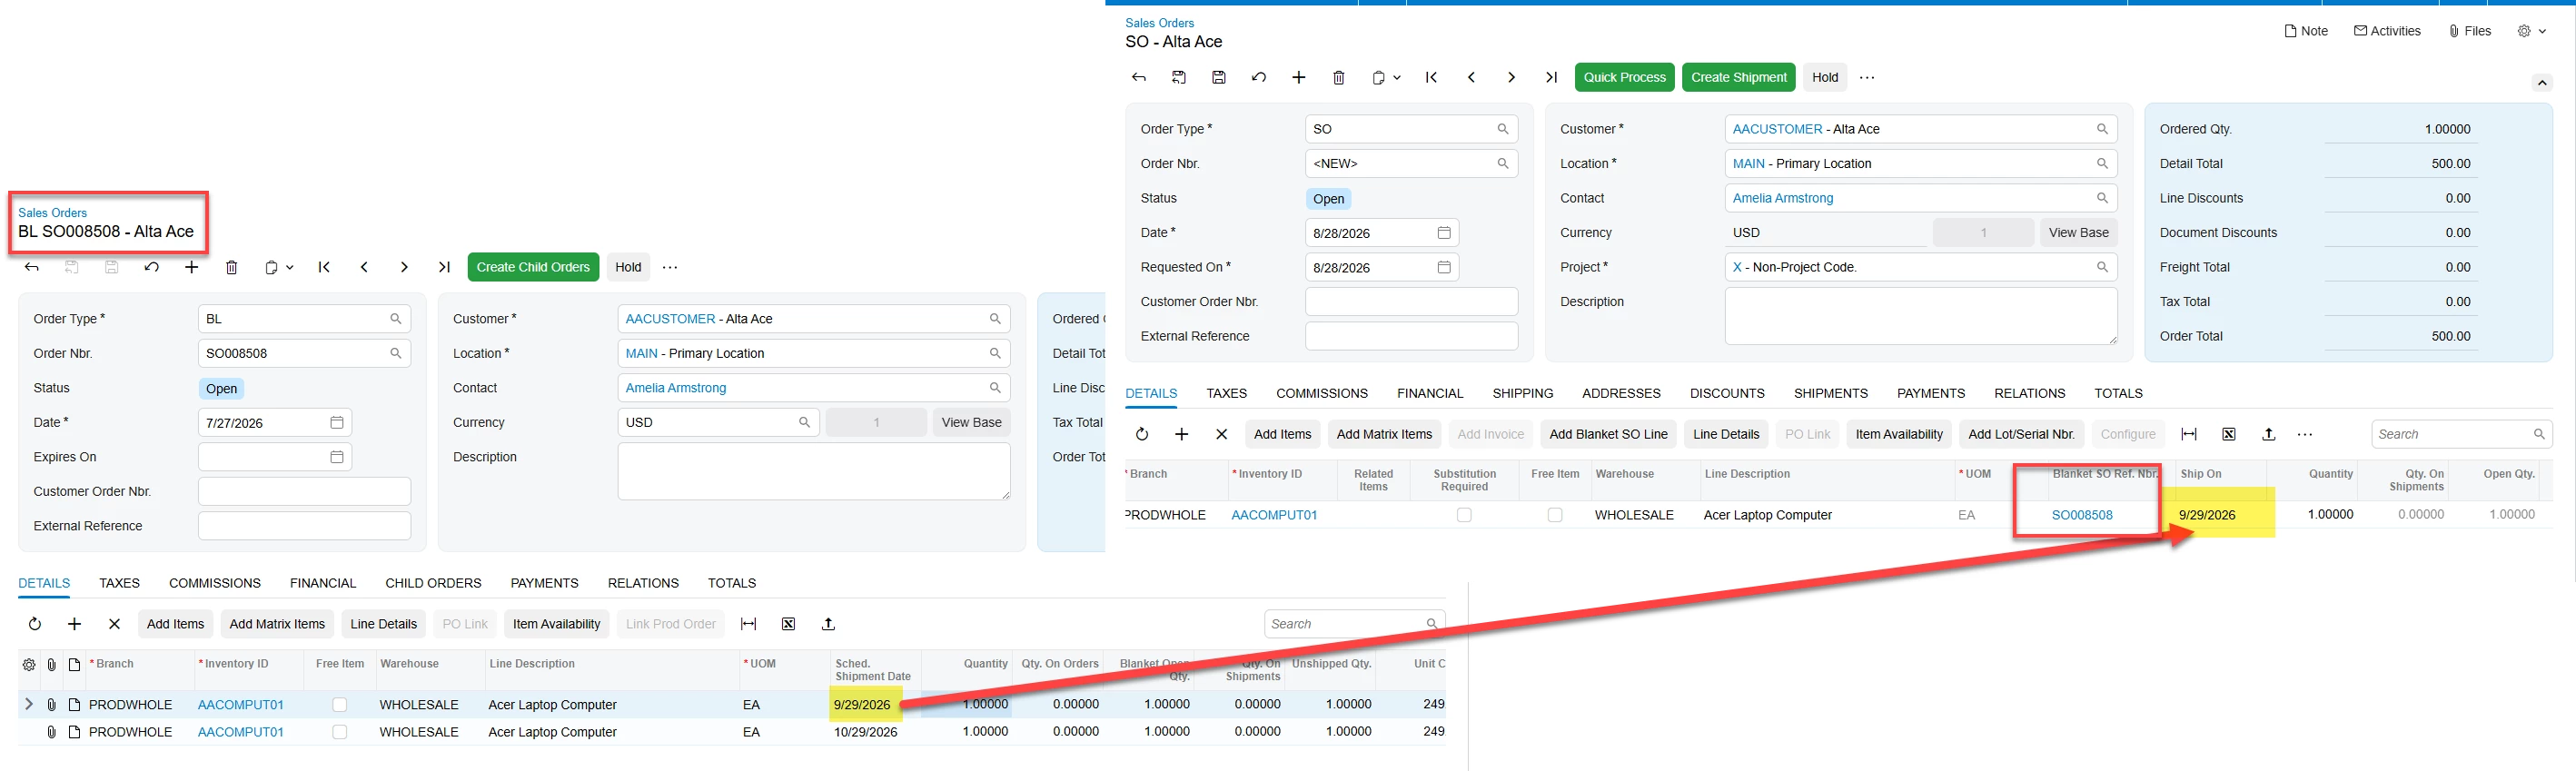
Task: Open calendar for blanket order Date field
Action: 337,423
